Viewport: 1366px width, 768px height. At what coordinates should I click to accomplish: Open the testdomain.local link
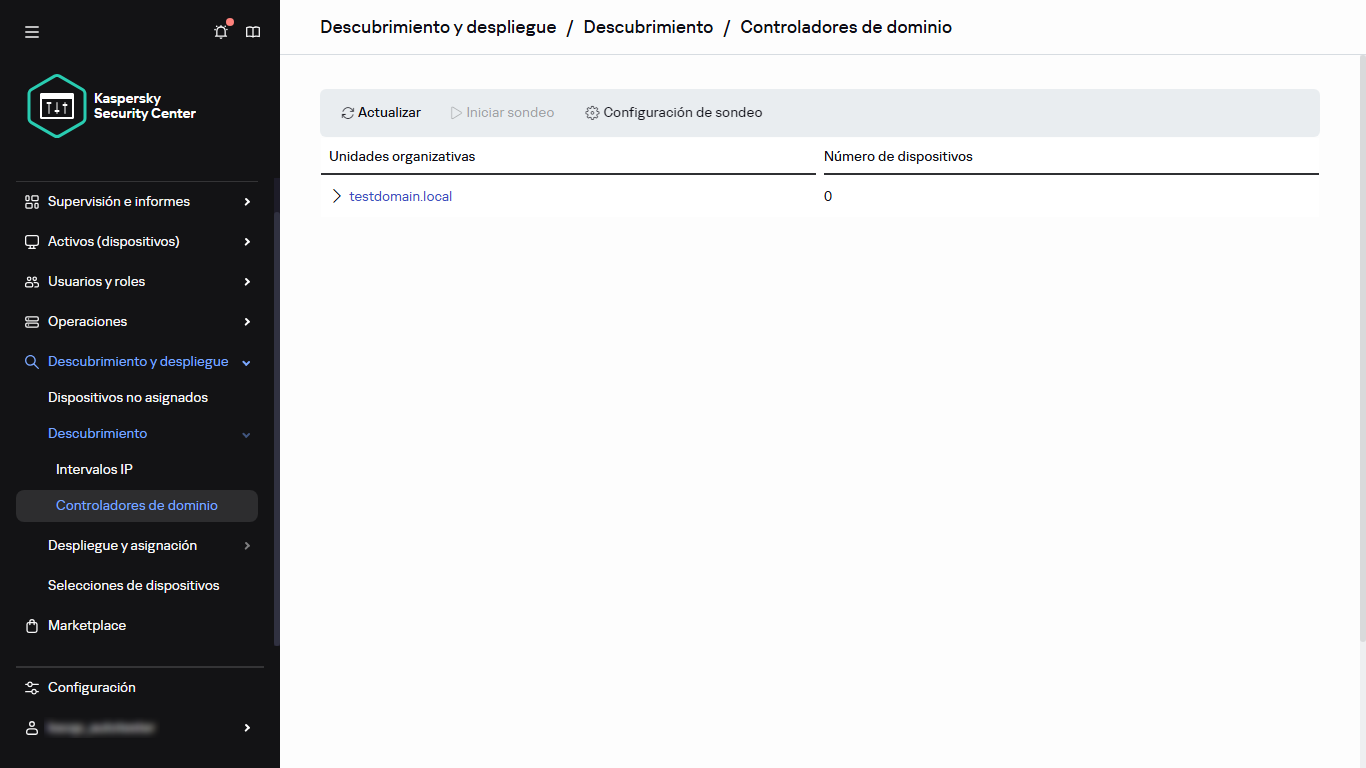(x=401, y=197)
